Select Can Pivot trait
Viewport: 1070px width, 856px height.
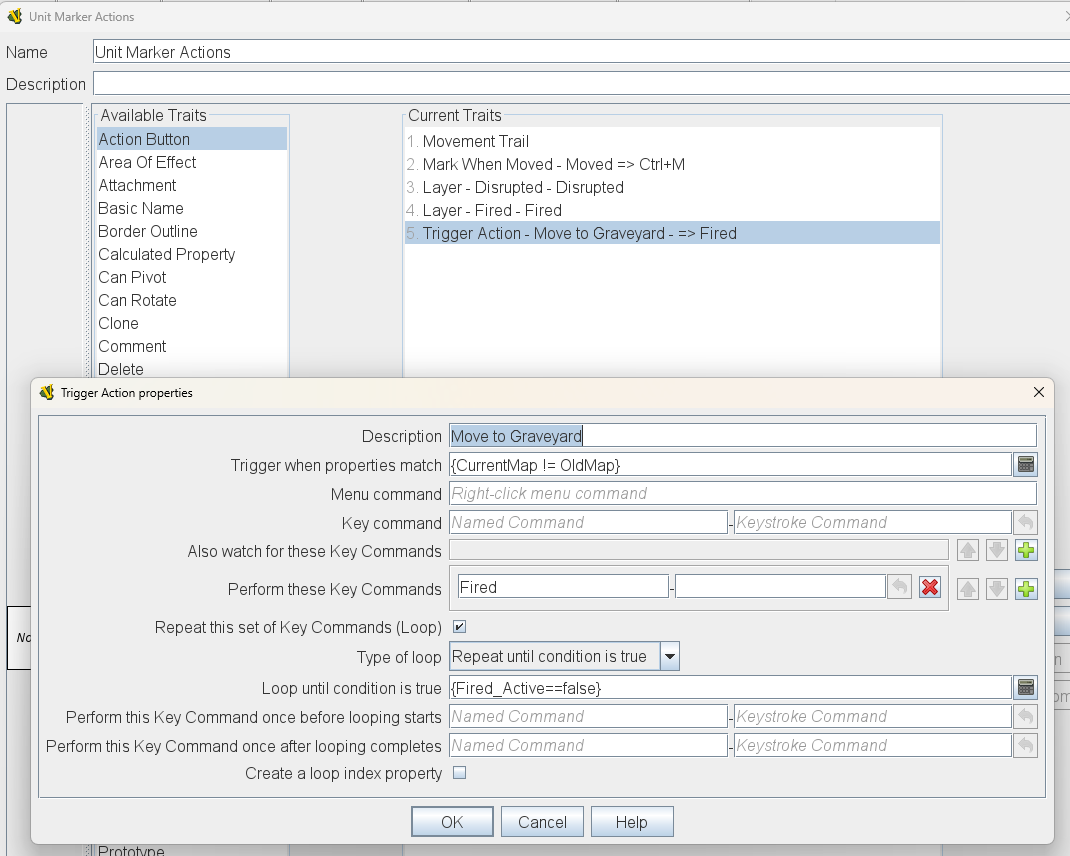pos(192,277)
